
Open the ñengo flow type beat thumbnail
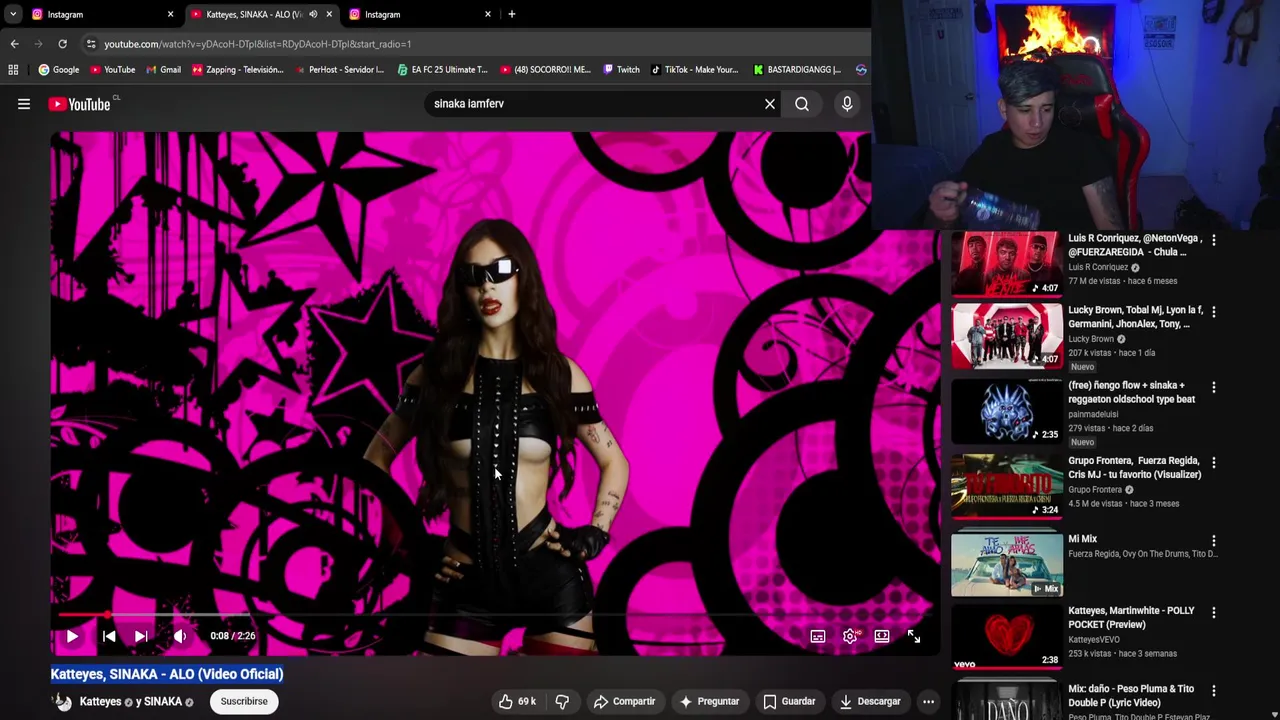tap(1006, 411)
